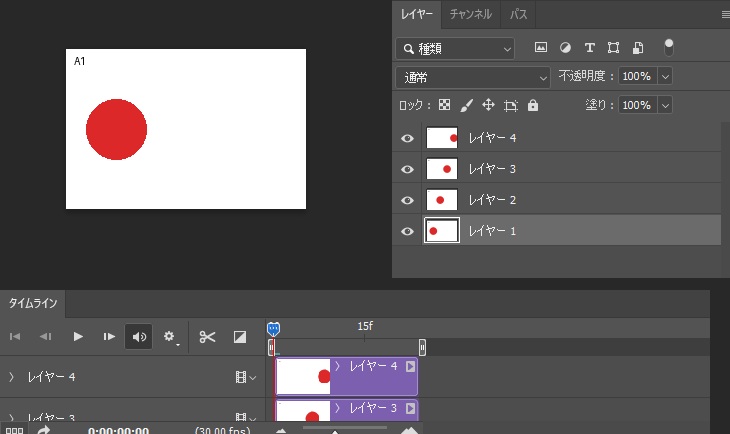Convert to frame animation icon
Screen dimensions: 730x434
pos(14,430)
